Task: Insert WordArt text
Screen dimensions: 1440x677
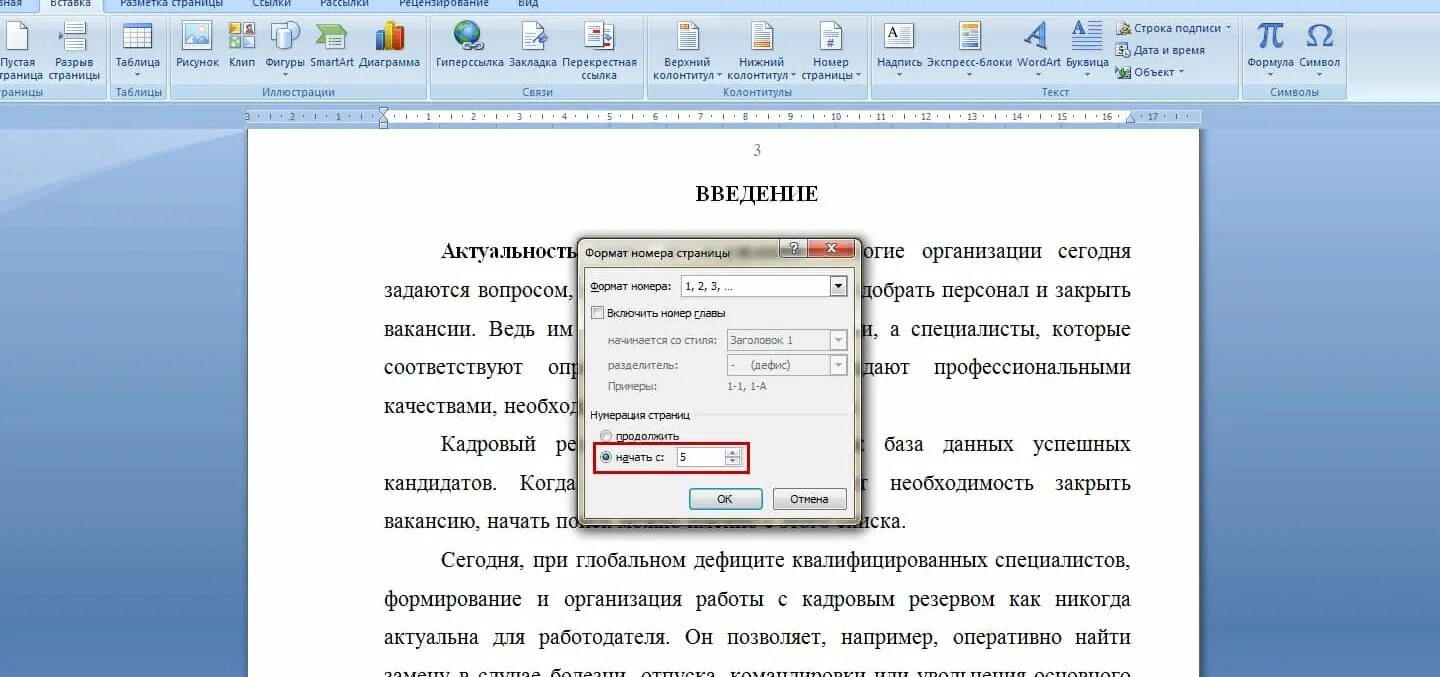Action: (x=1038, y=50)
